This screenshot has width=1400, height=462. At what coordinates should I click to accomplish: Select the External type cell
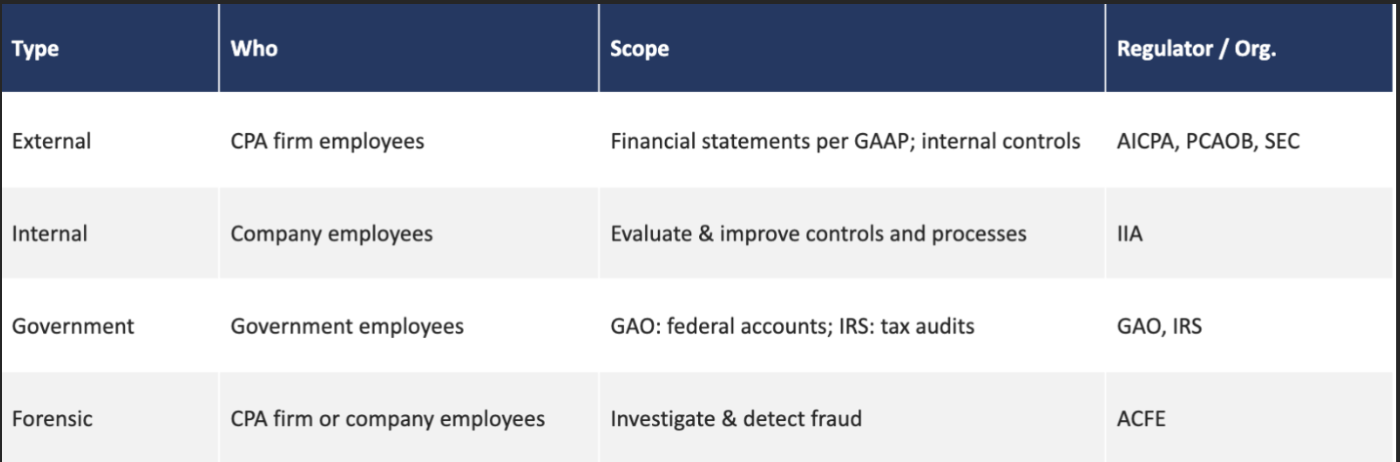pyautogui.click(x=51, y=141)
